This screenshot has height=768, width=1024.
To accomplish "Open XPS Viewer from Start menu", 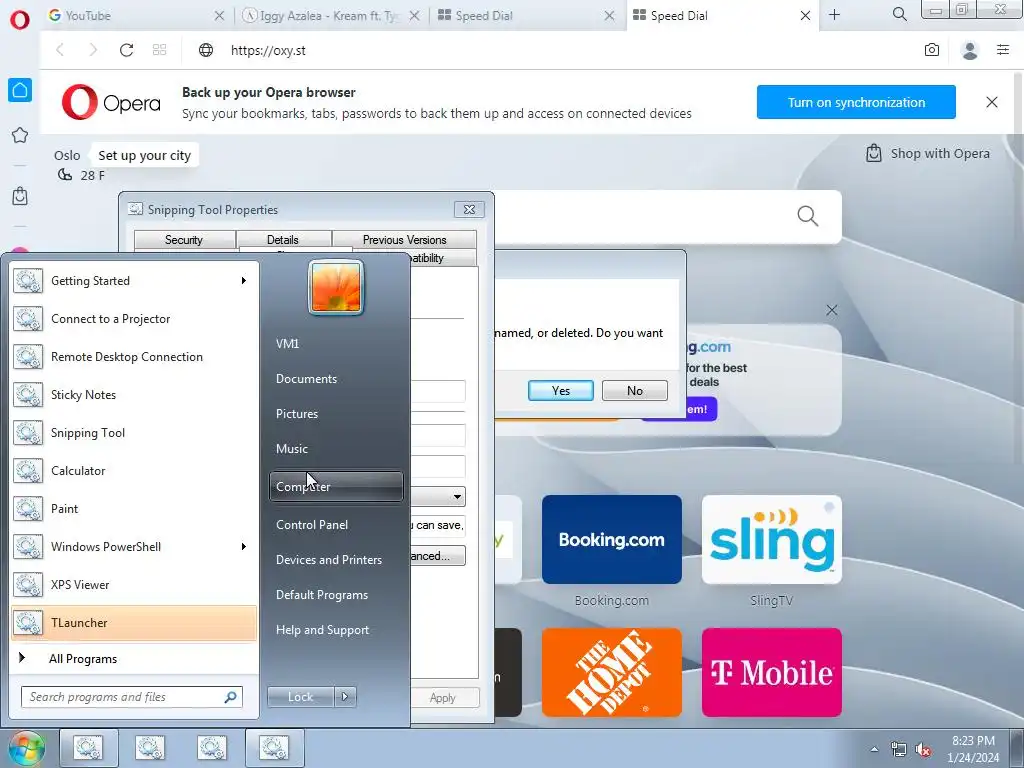I will (134, 584).
